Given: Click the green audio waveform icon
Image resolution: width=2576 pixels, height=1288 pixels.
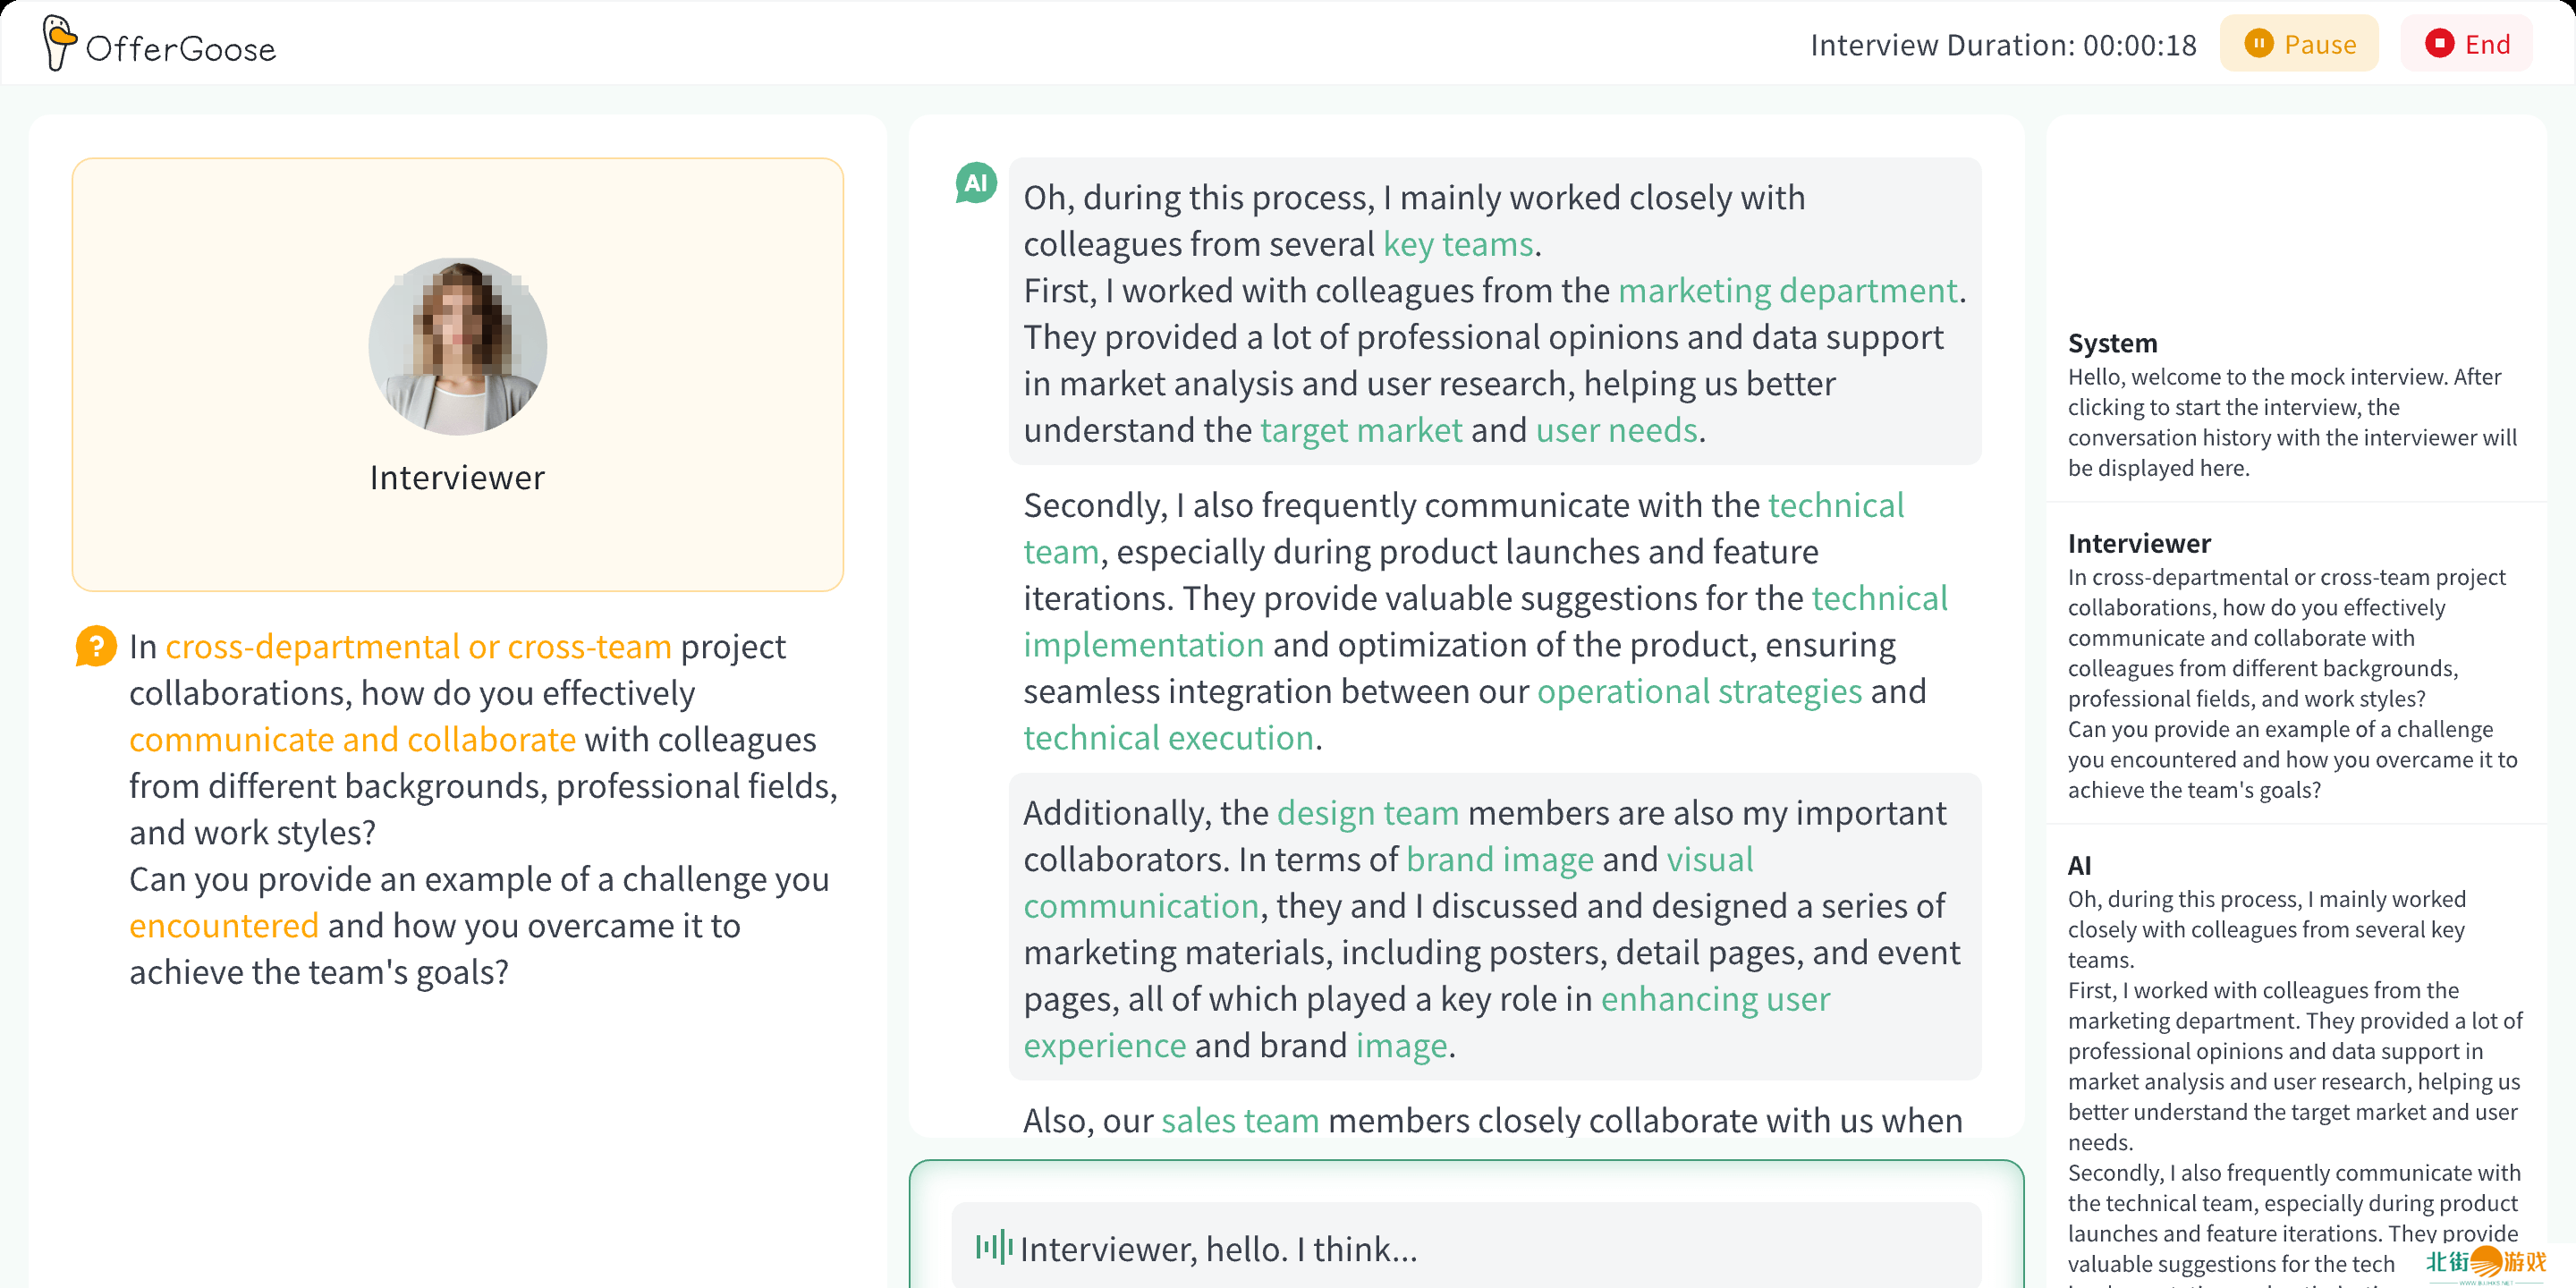Looking at the screenshot, I should (993, 1247).
